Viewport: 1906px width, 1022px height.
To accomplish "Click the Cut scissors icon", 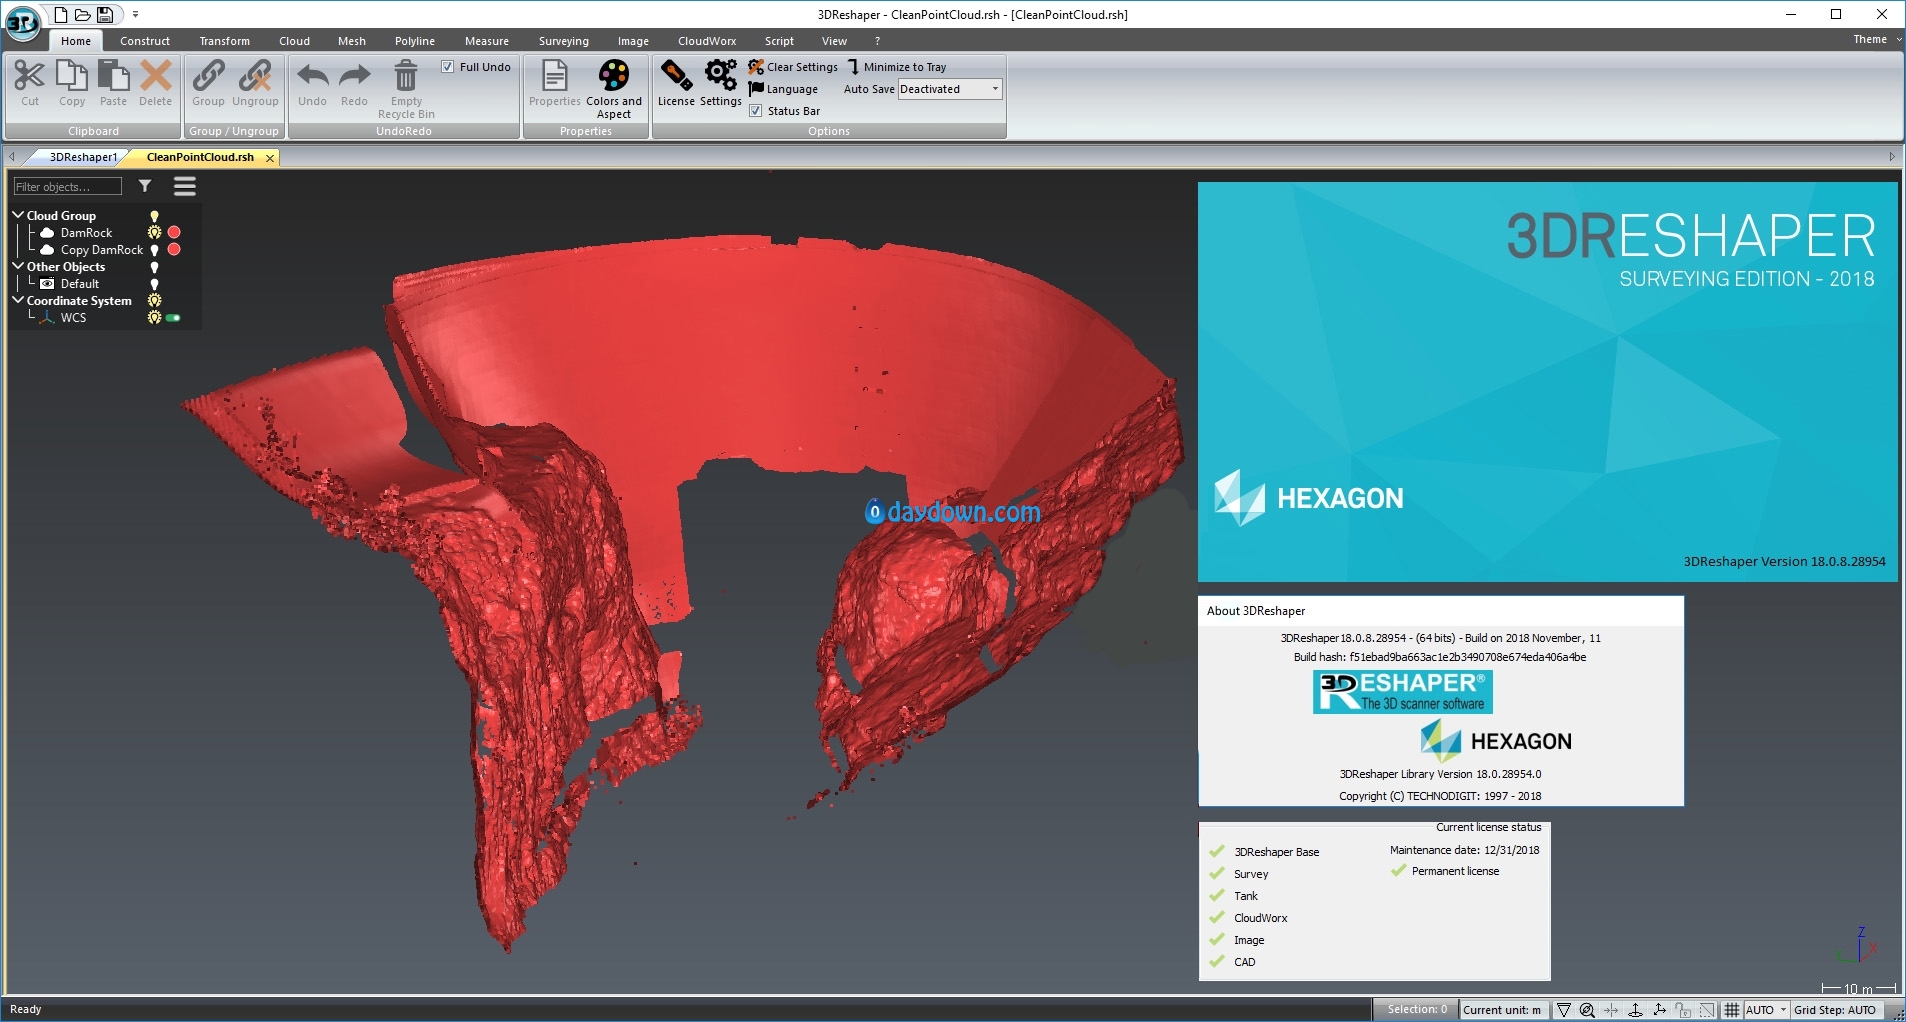I will click(30, 76).
